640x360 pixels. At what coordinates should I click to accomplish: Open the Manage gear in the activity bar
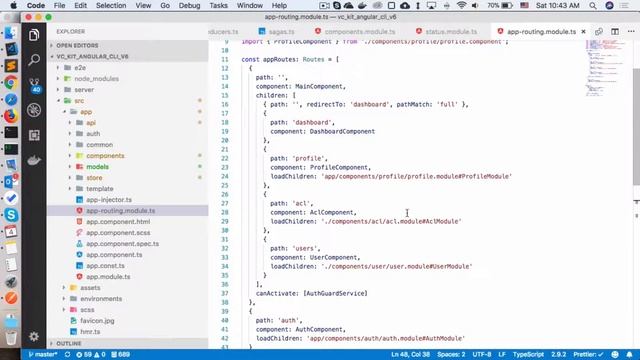tap(34, 336)
